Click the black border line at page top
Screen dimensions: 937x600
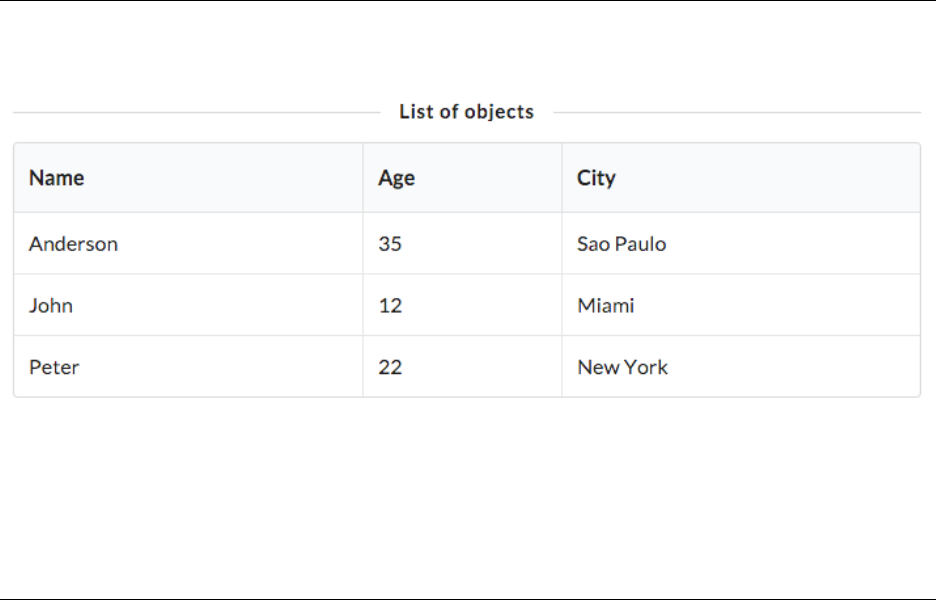(x=468, y=0)
